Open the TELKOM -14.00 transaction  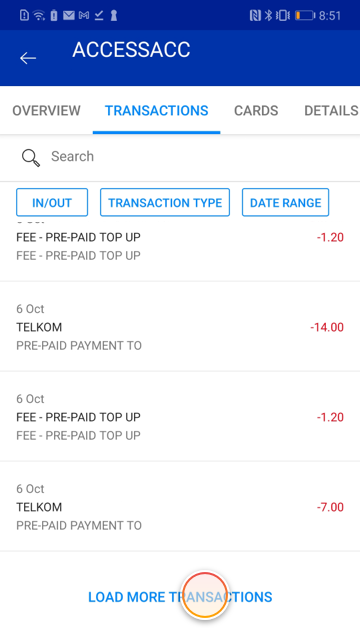(x=180, y=327)
